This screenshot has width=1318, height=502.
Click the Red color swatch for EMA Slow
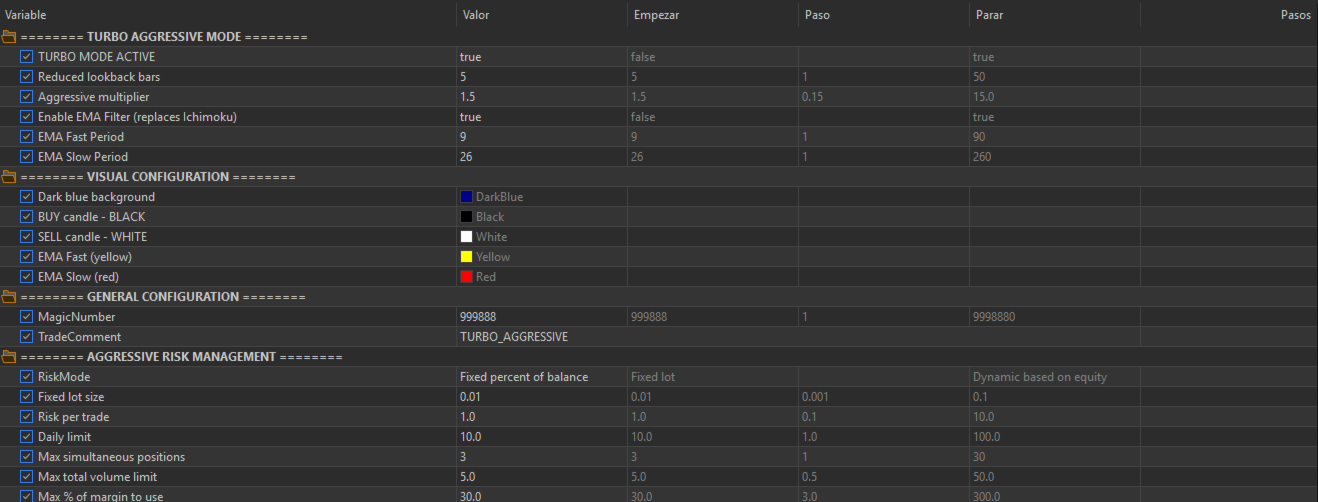[x=466, y=277]
